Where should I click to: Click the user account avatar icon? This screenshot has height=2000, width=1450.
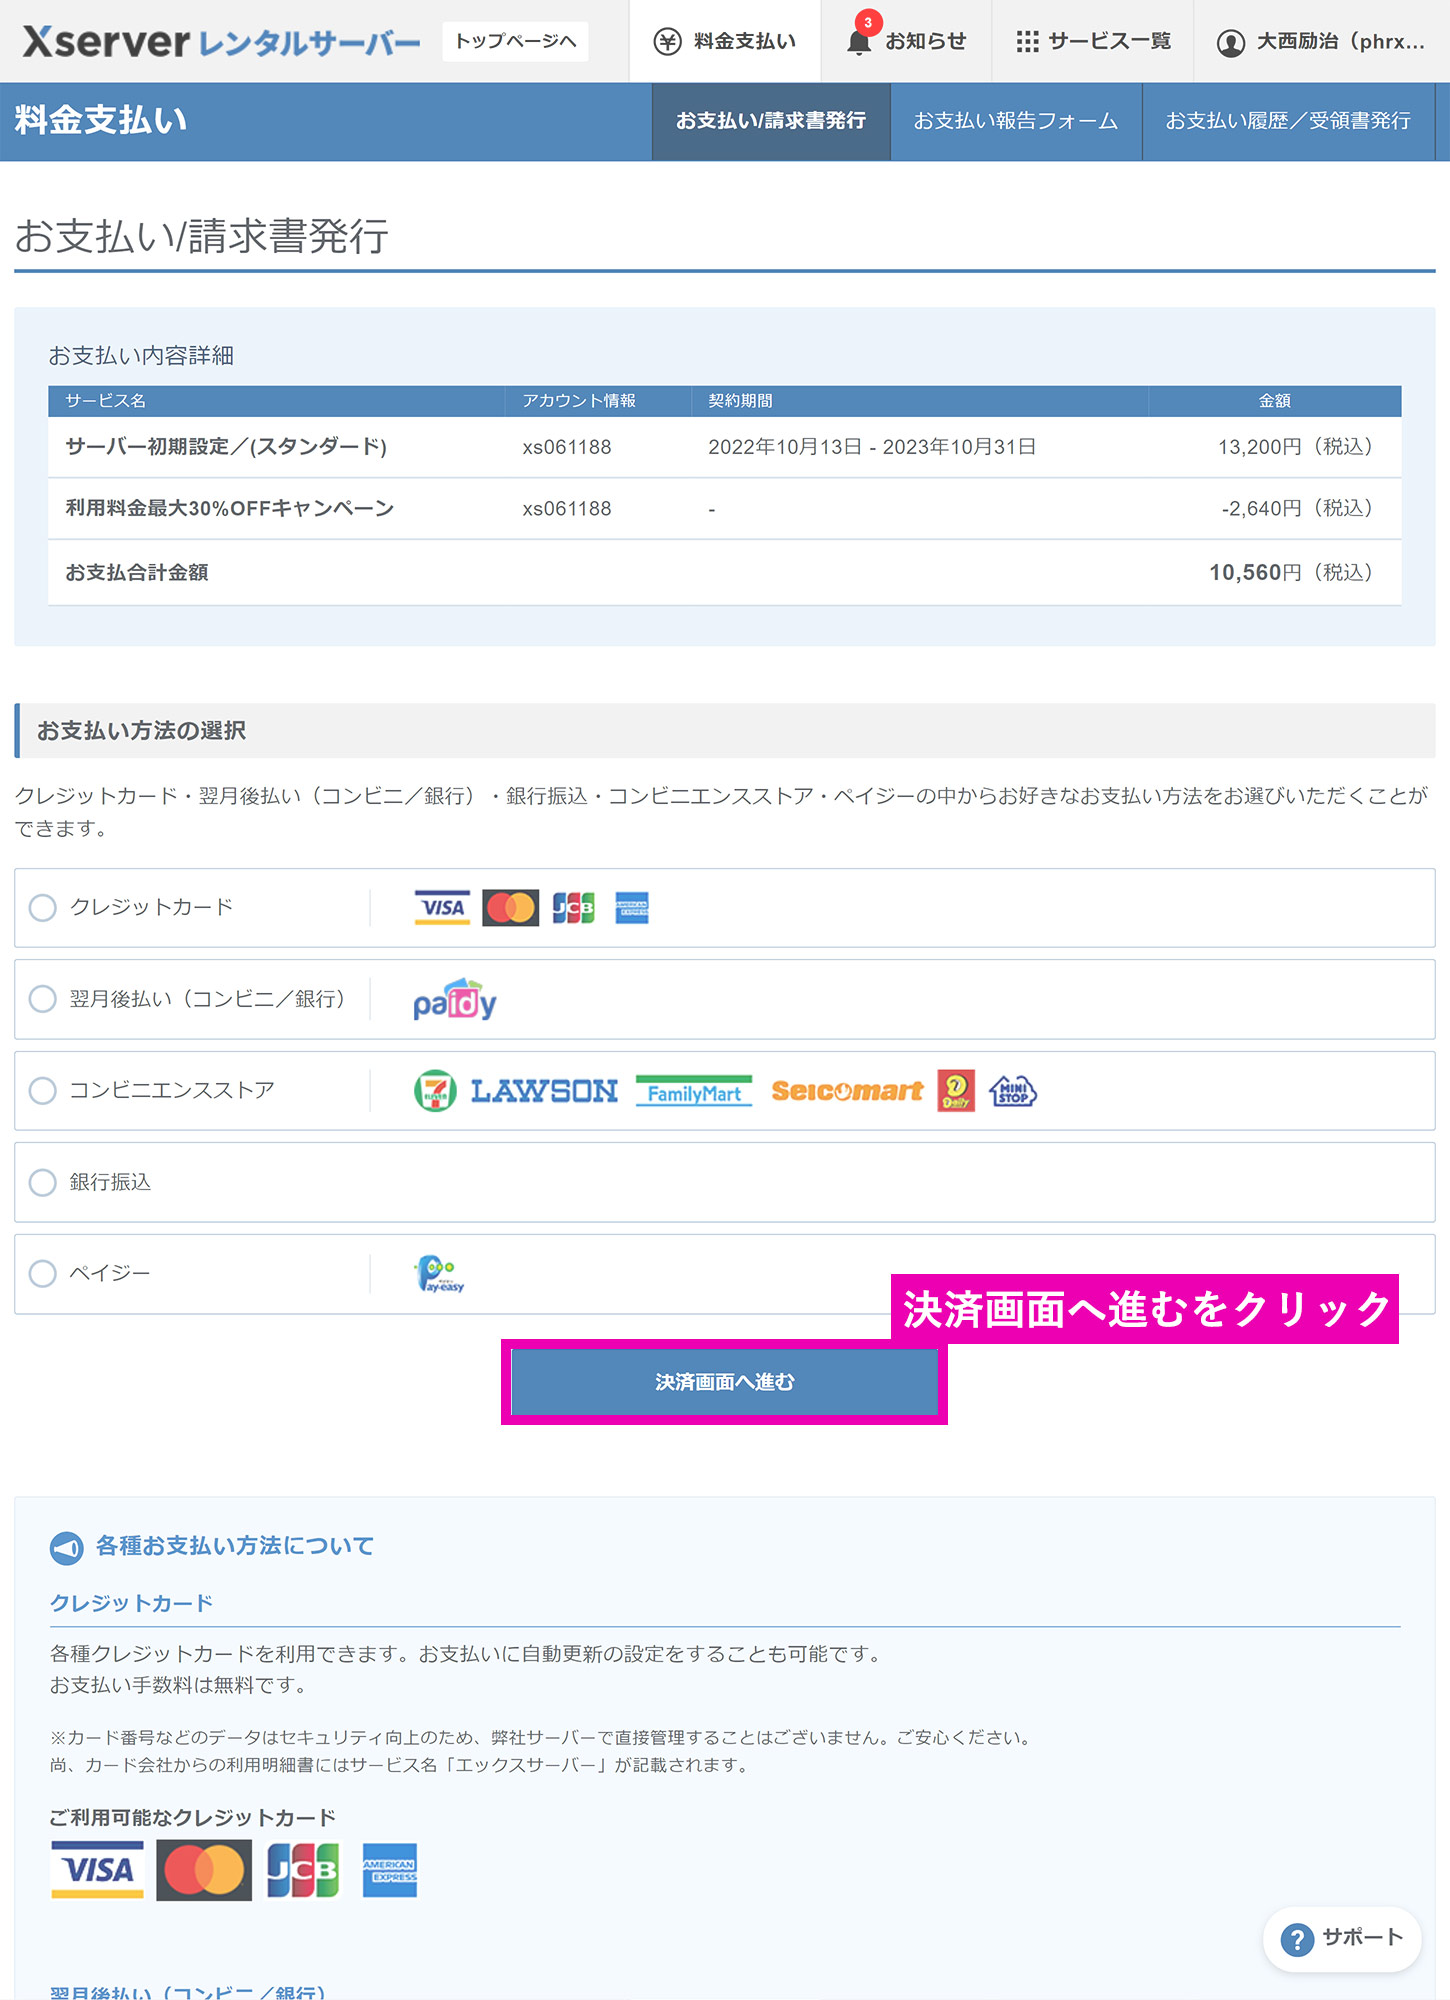(1231, 43)
